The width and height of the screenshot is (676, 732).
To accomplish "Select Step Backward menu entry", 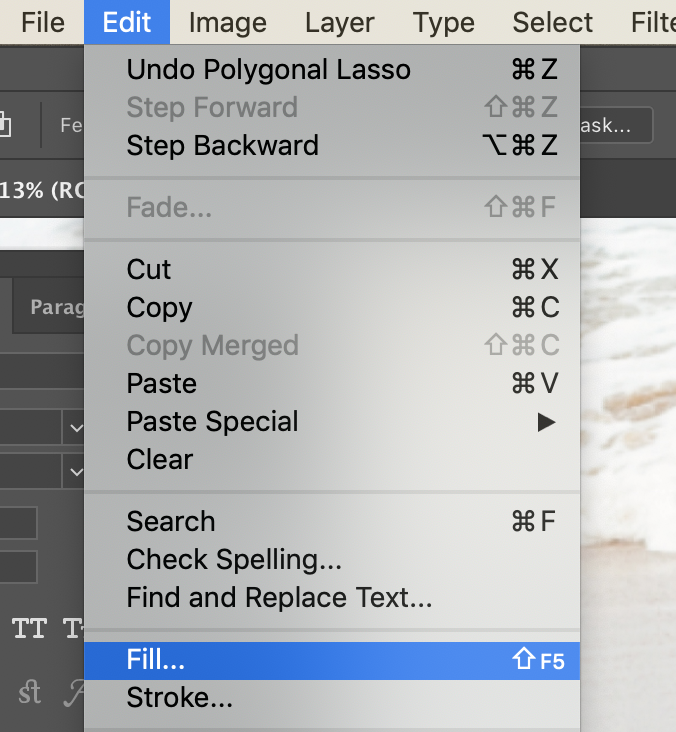I will [x=222, y=146].
